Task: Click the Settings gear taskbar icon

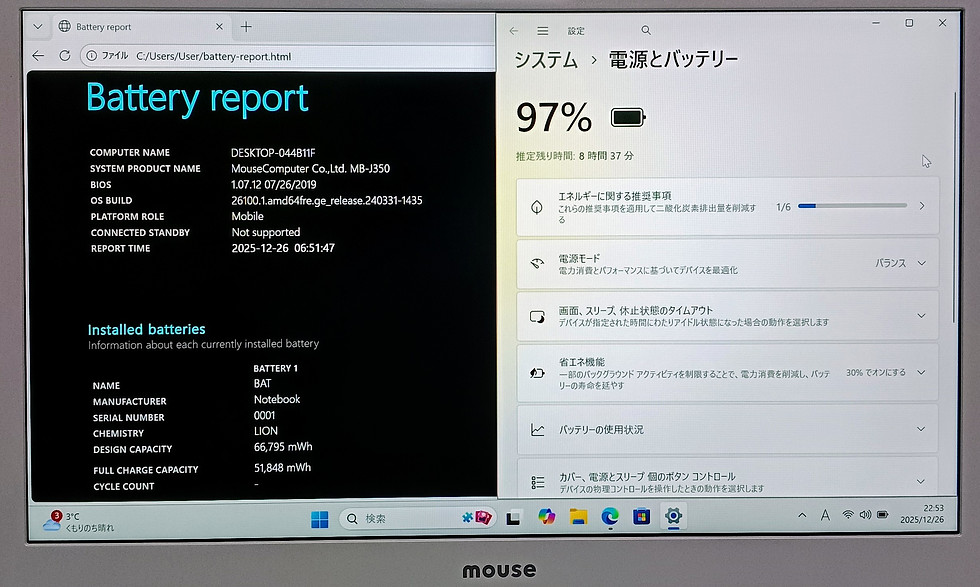Action: point(673,516)
